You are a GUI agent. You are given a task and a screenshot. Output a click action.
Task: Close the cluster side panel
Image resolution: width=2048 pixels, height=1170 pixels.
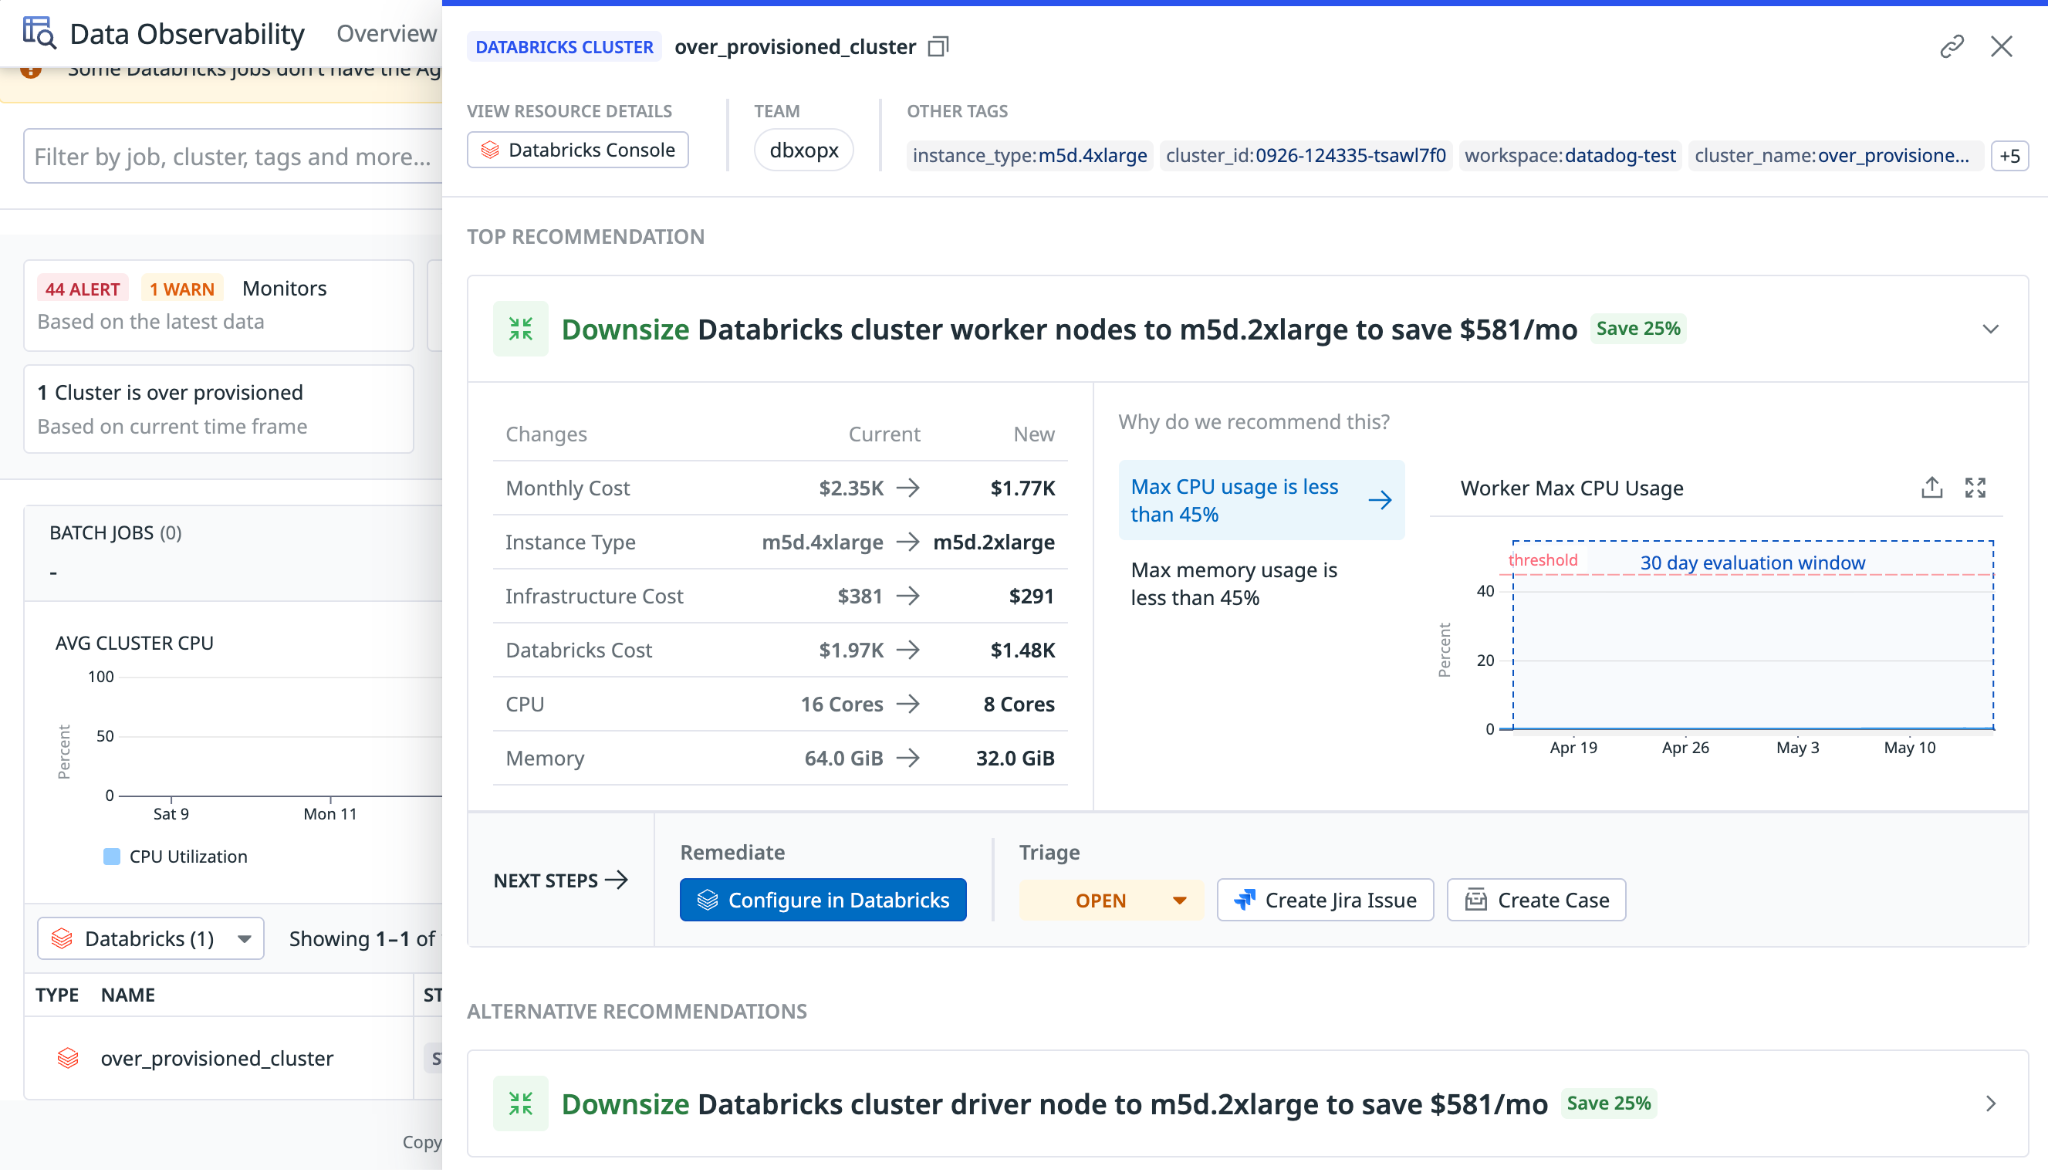(x=2001, y=46)
